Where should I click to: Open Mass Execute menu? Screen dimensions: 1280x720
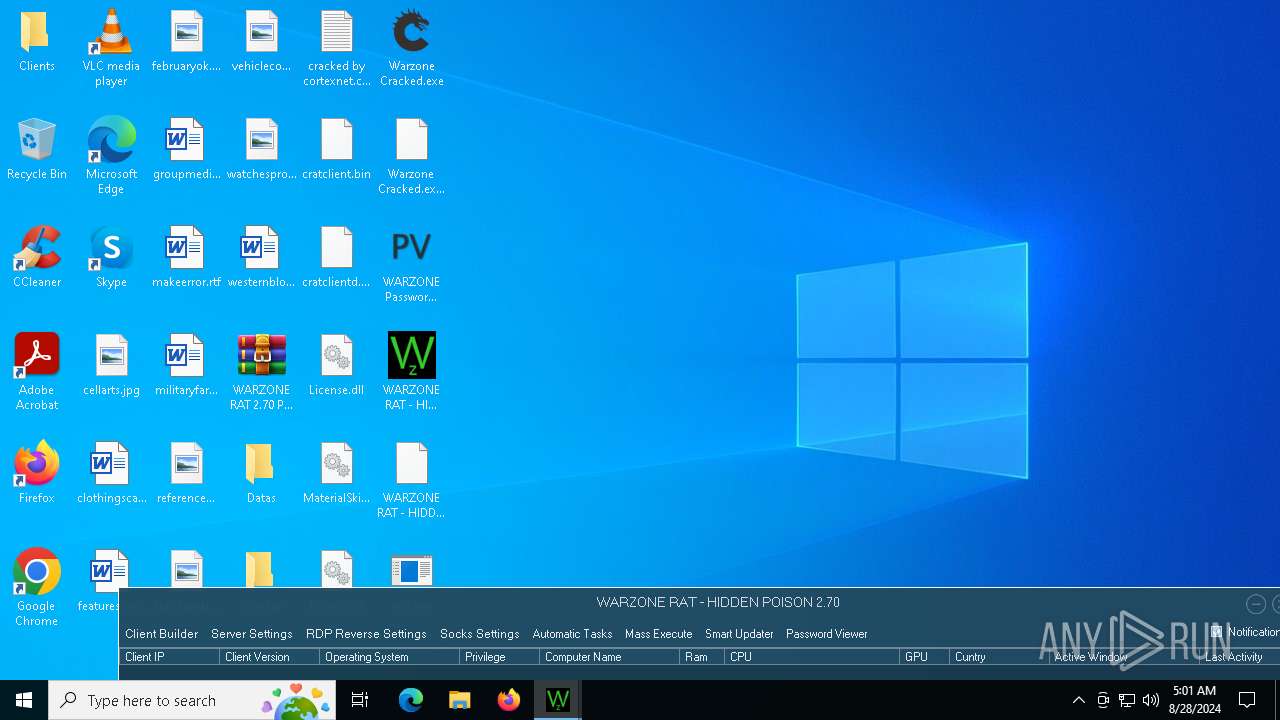point(658,634)
